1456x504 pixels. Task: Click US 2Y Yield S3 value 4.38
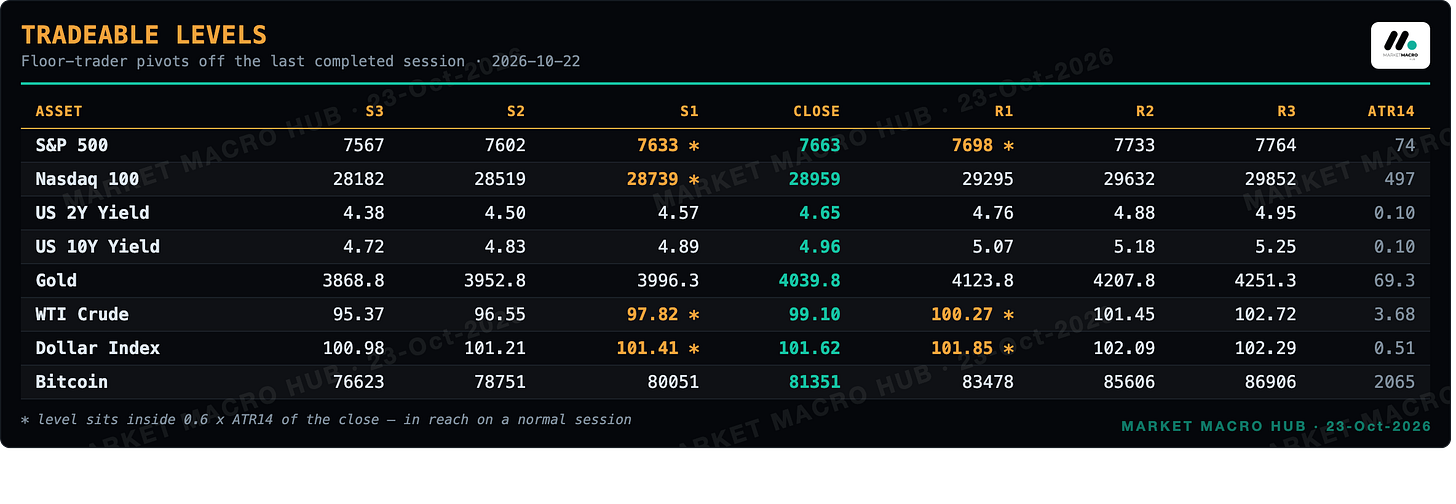pyautogui.click(x=363, y=213)
